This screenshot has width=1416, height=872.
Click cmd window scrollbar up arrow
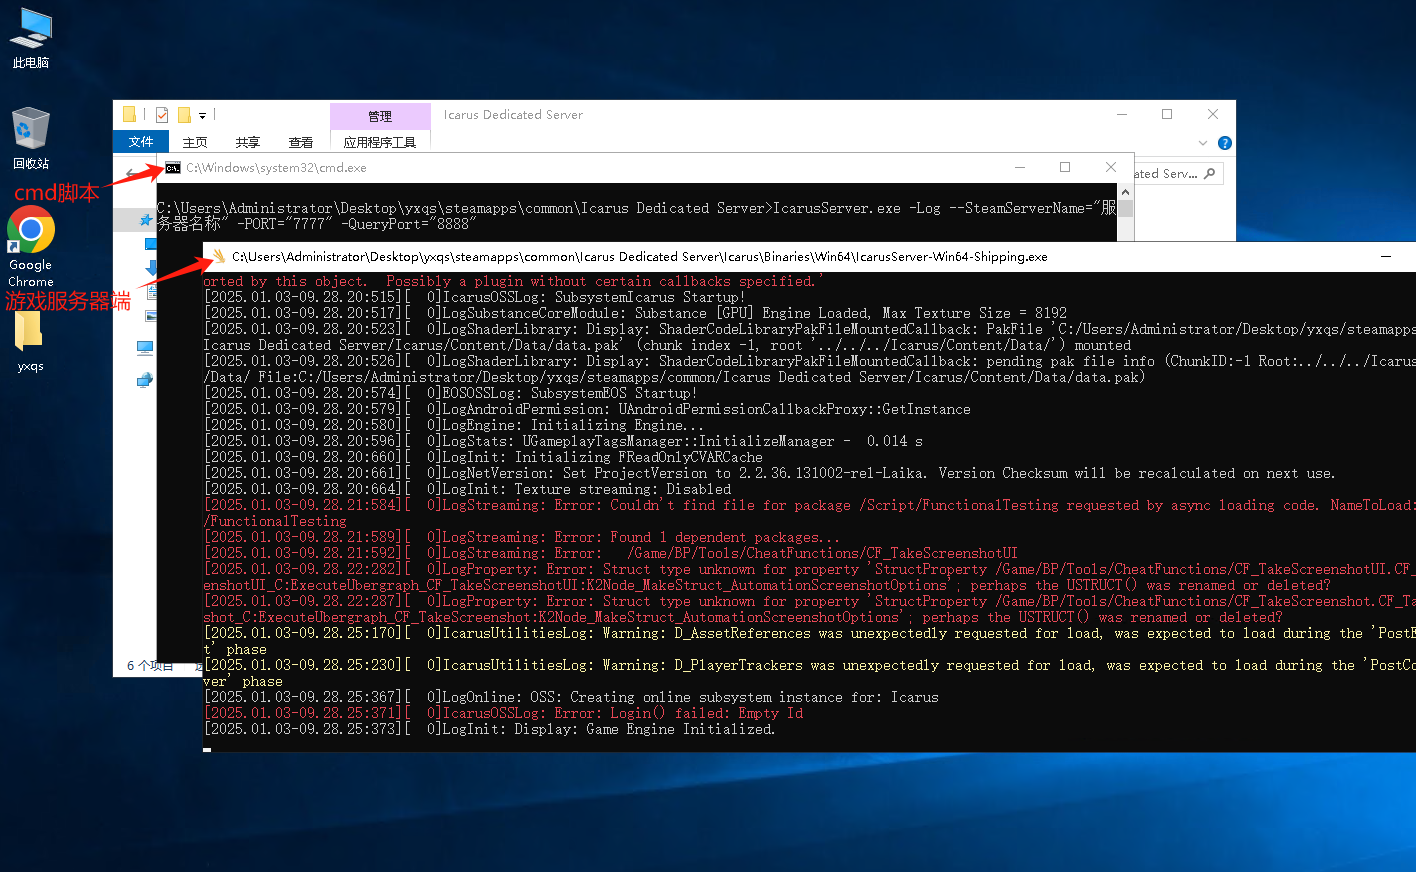tap(1126, 192)
